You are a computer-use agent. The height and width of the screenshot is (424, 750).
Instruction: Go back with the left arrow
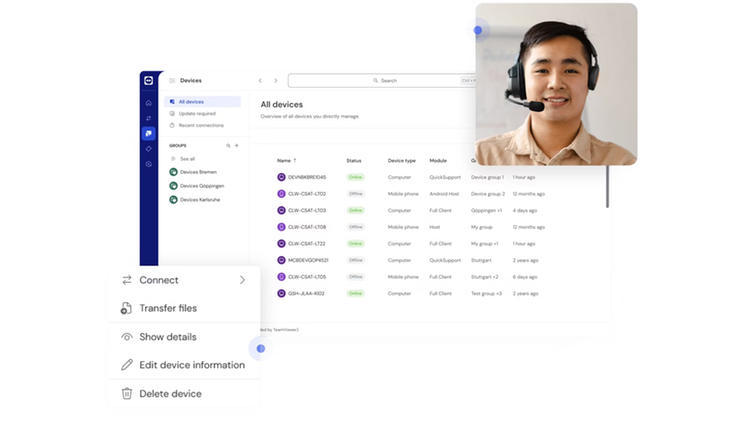tap(260, 80)
